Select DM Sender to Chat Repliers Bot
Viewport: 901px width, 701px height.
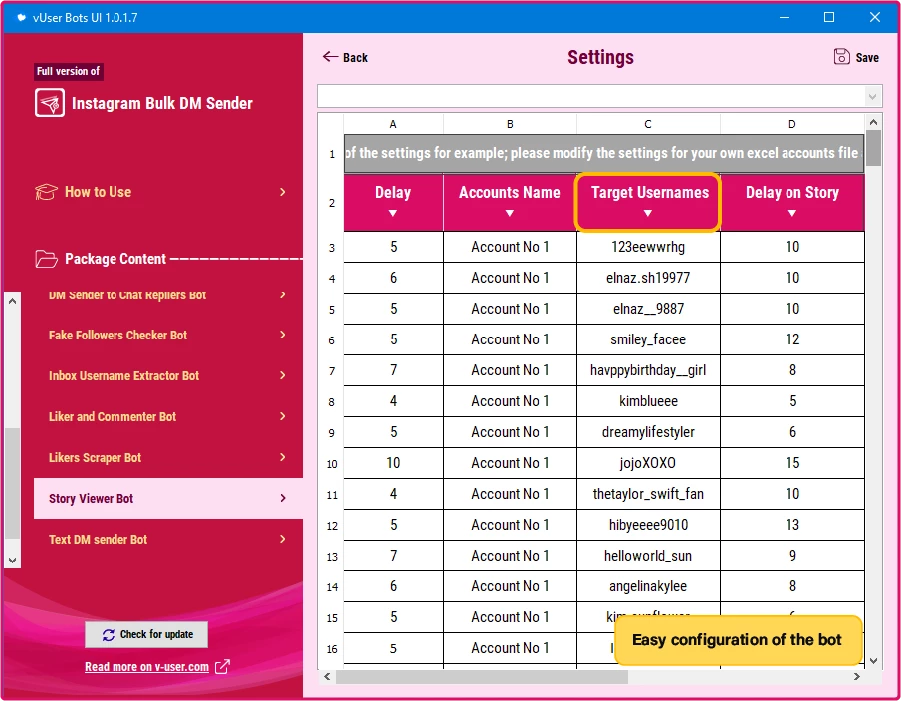(x=168, y=295)
